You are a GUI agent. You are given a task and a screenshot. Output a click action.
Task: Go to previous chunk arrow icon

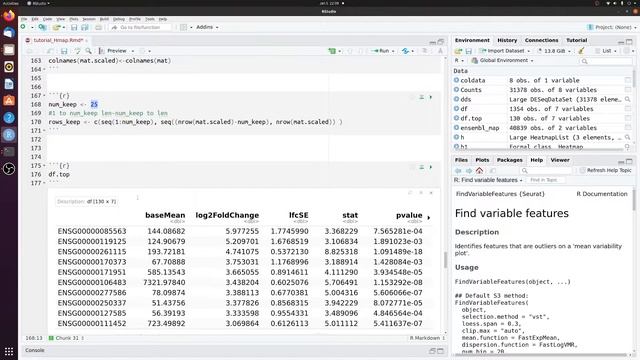coord(350,51)
